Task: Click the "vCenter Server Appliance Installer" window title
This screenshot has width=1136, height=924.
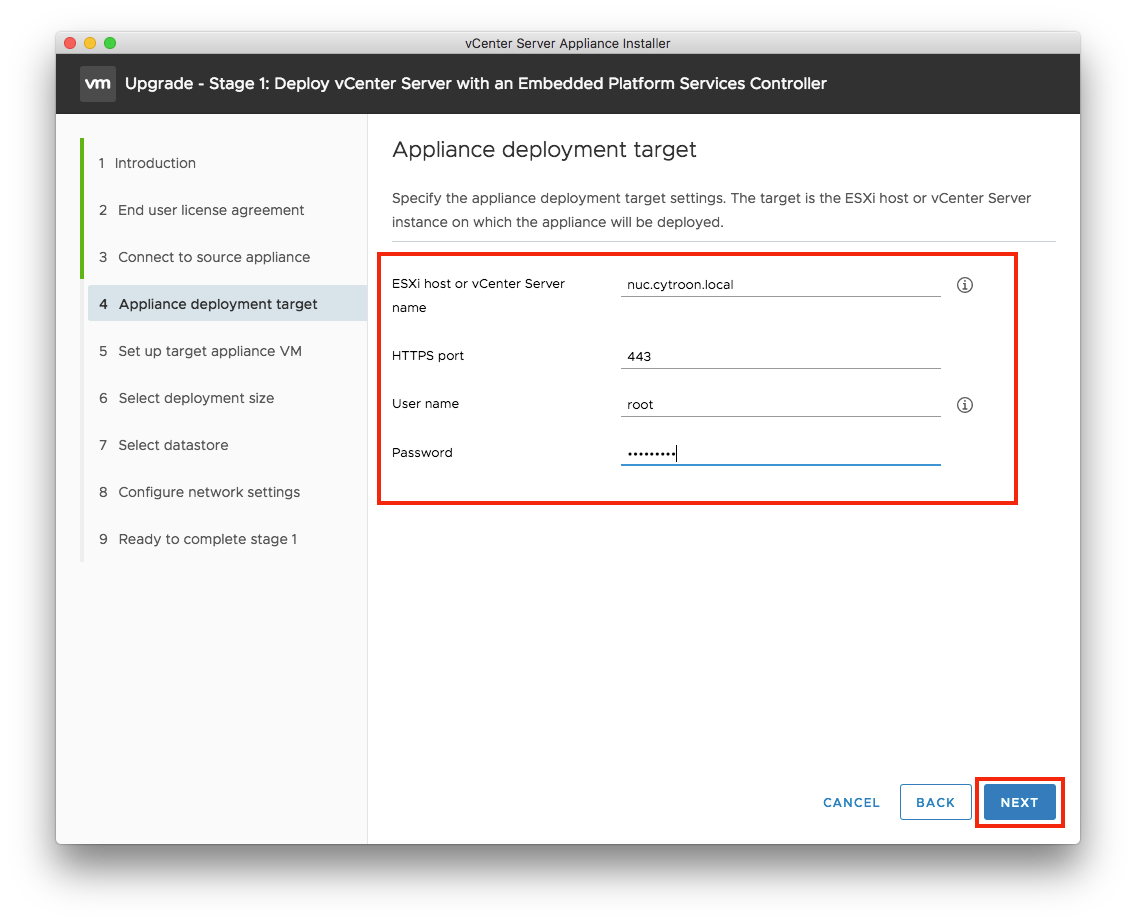Action: (x=568, y=43)
